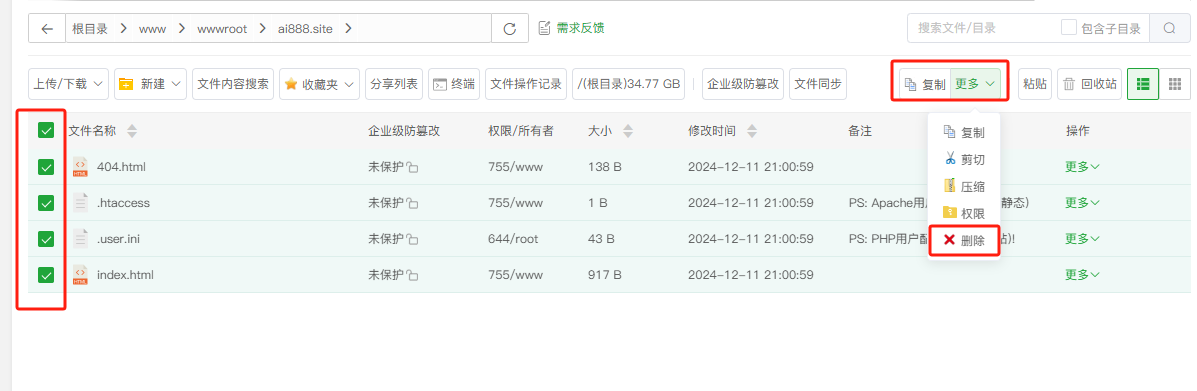The image size is (1197, 391).
Task: Navigate to 根目录 in the breadcrumb
Action: click(90, 29)
